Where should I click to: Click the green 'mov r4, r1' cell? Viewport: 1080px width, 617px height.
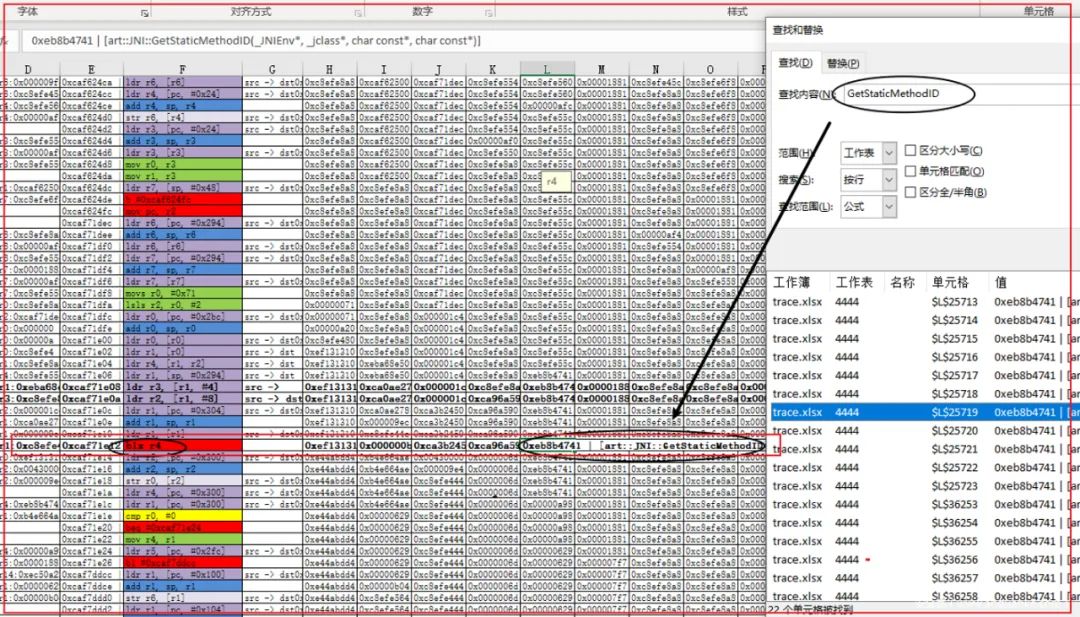(183, 539)
